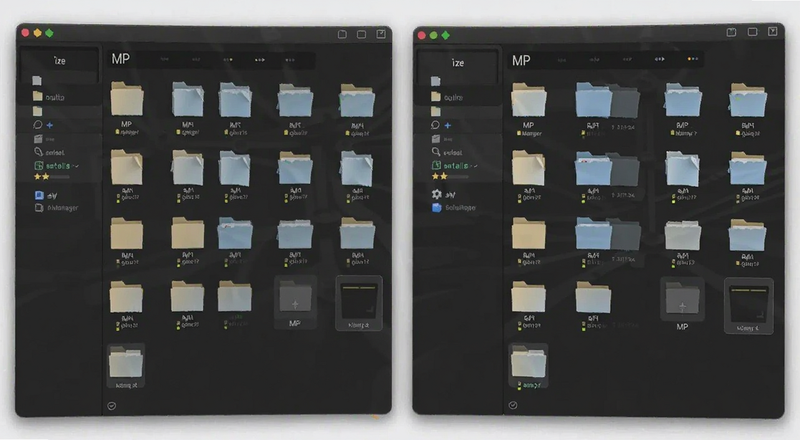Image resolution: width=800 pixels, height=440 pixels.
Task: Toggle the check circle in right window status bar
Action: pos(513,405)
